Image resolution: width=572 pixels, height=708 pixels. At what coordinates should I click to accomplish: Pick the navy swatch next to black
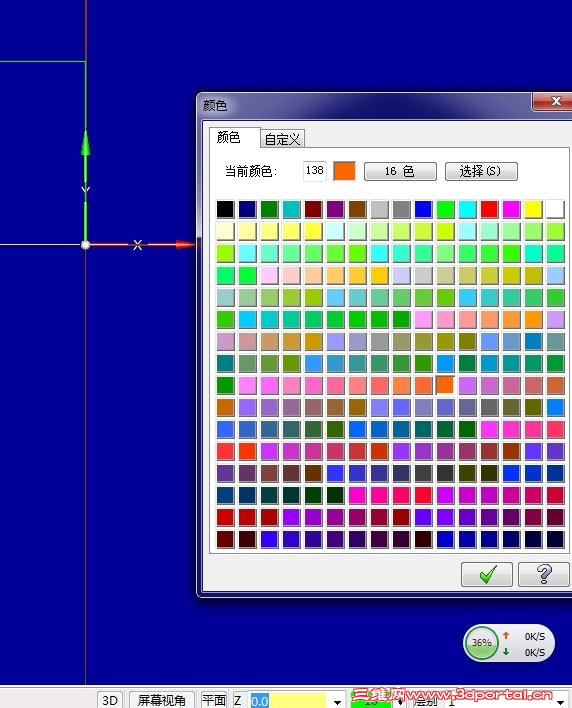coord(247,210)
